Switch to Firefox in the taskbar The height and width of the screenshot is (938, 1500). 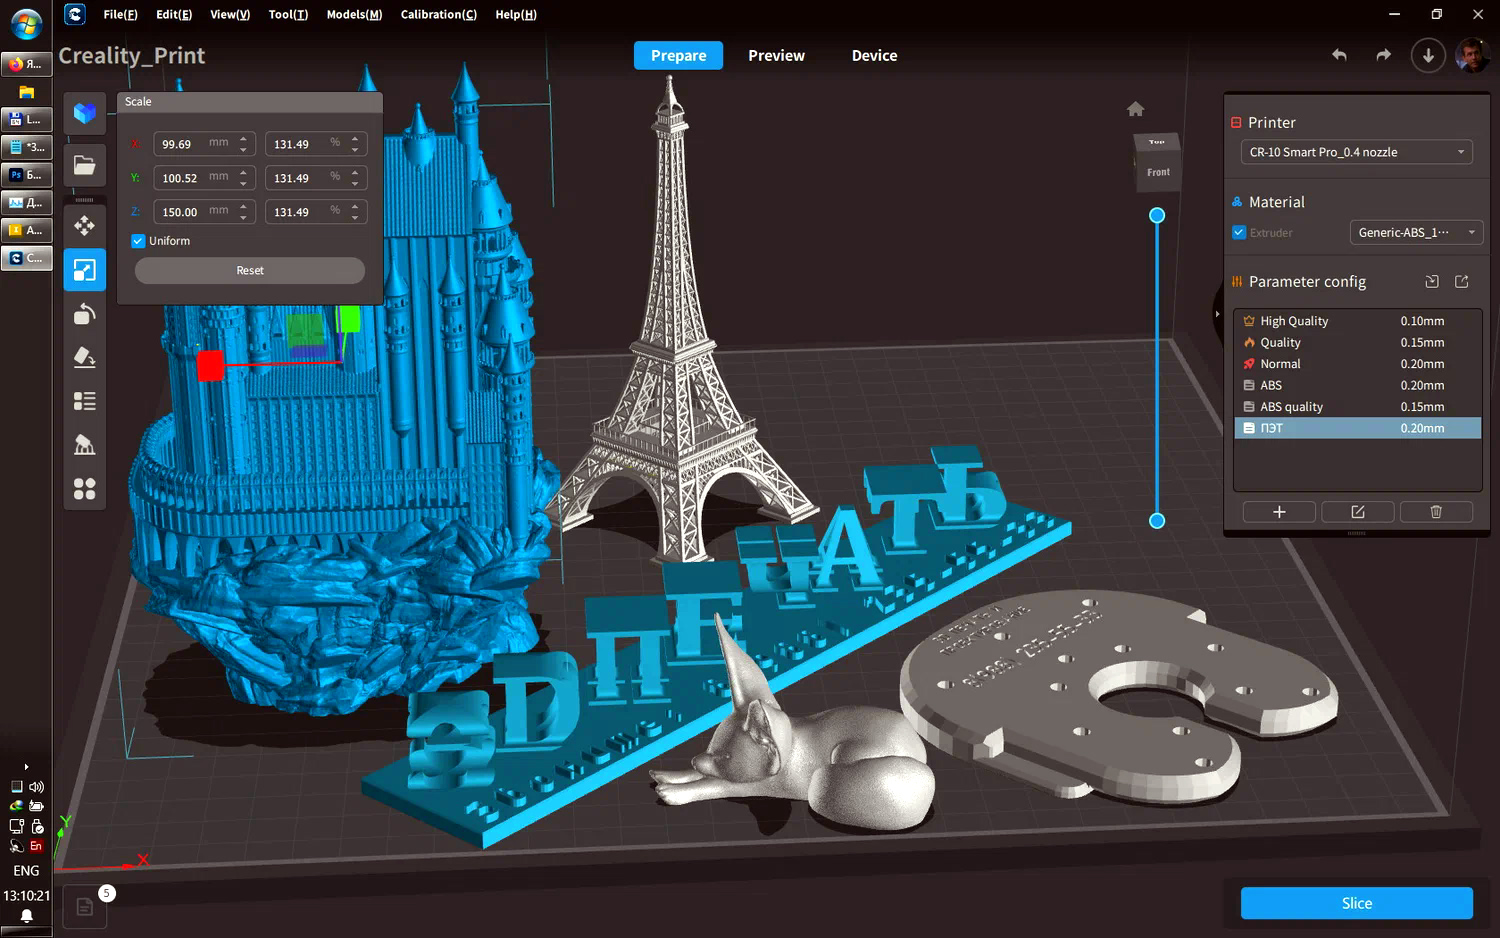pyautogui.click(x=26, y=64)
